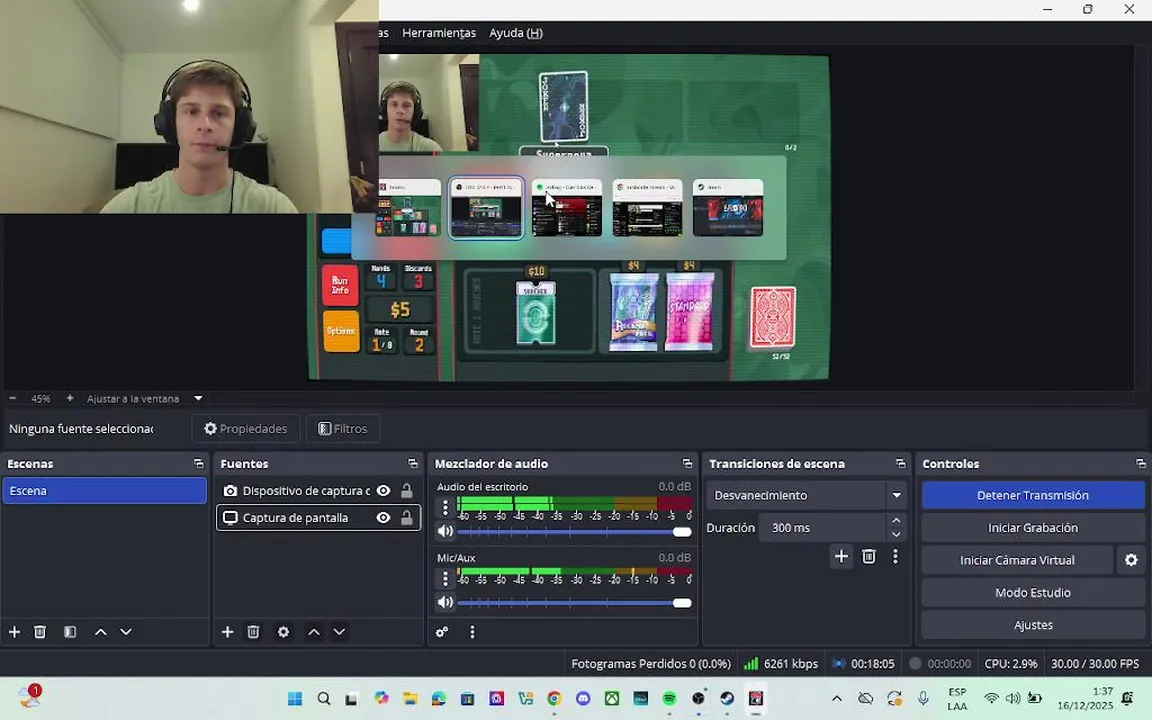Undock the Transiciones de escena panel

tap(901, 464)
